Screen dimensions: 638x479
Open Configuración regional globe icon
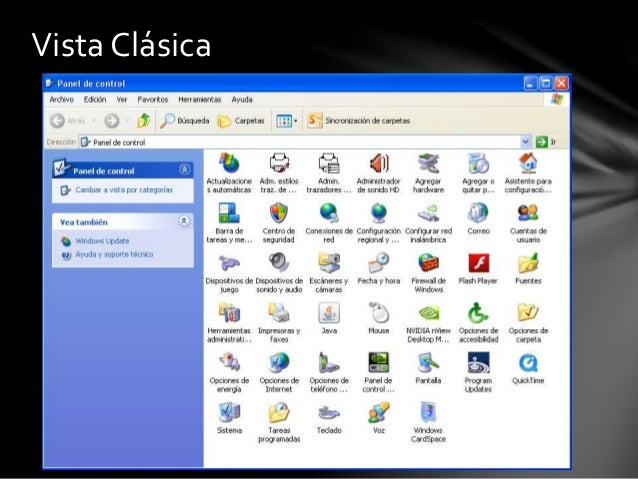(378, 213)
